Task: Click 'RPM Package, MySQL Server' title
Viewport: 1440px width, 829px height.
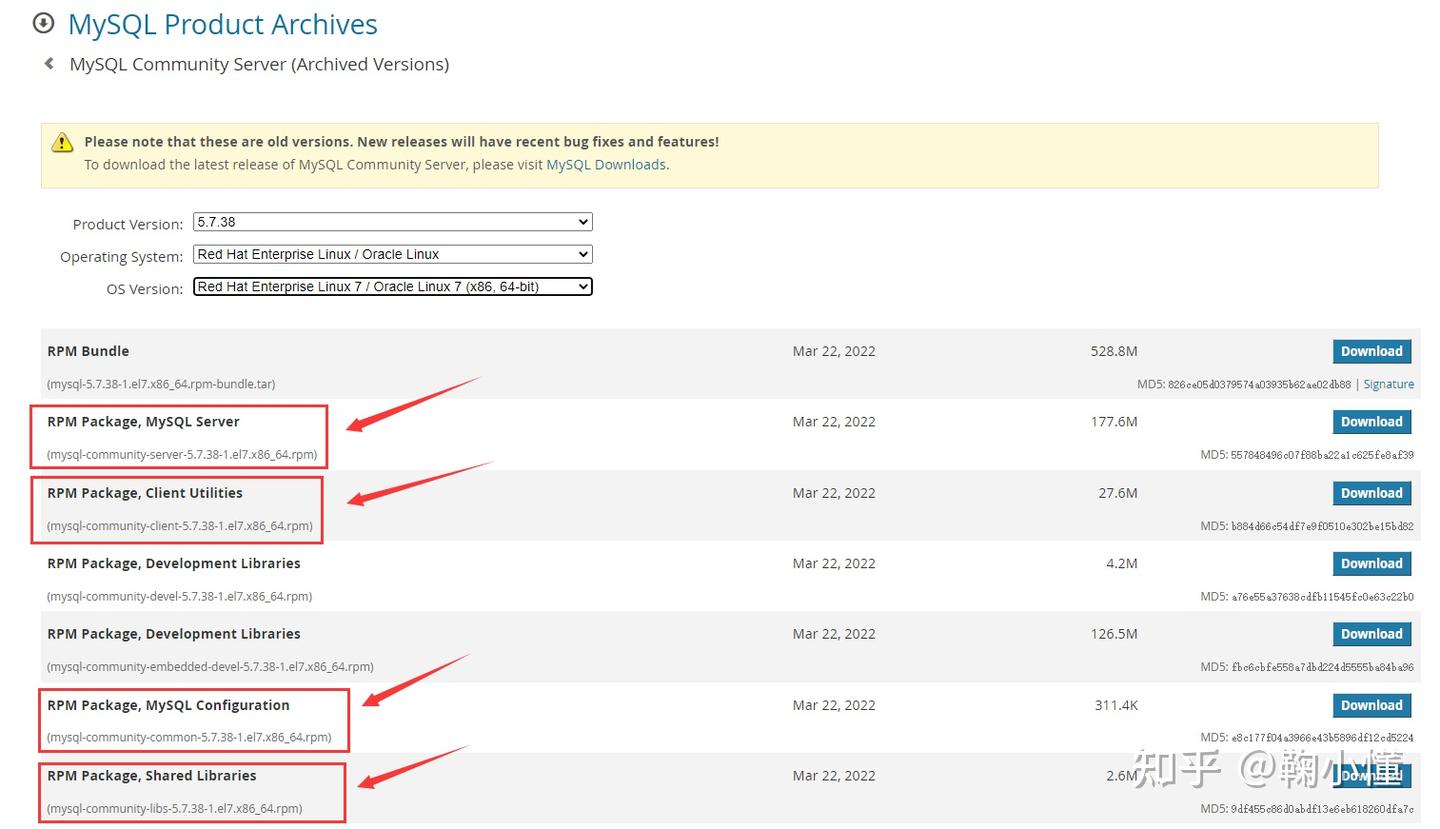Action: [143, 422]
